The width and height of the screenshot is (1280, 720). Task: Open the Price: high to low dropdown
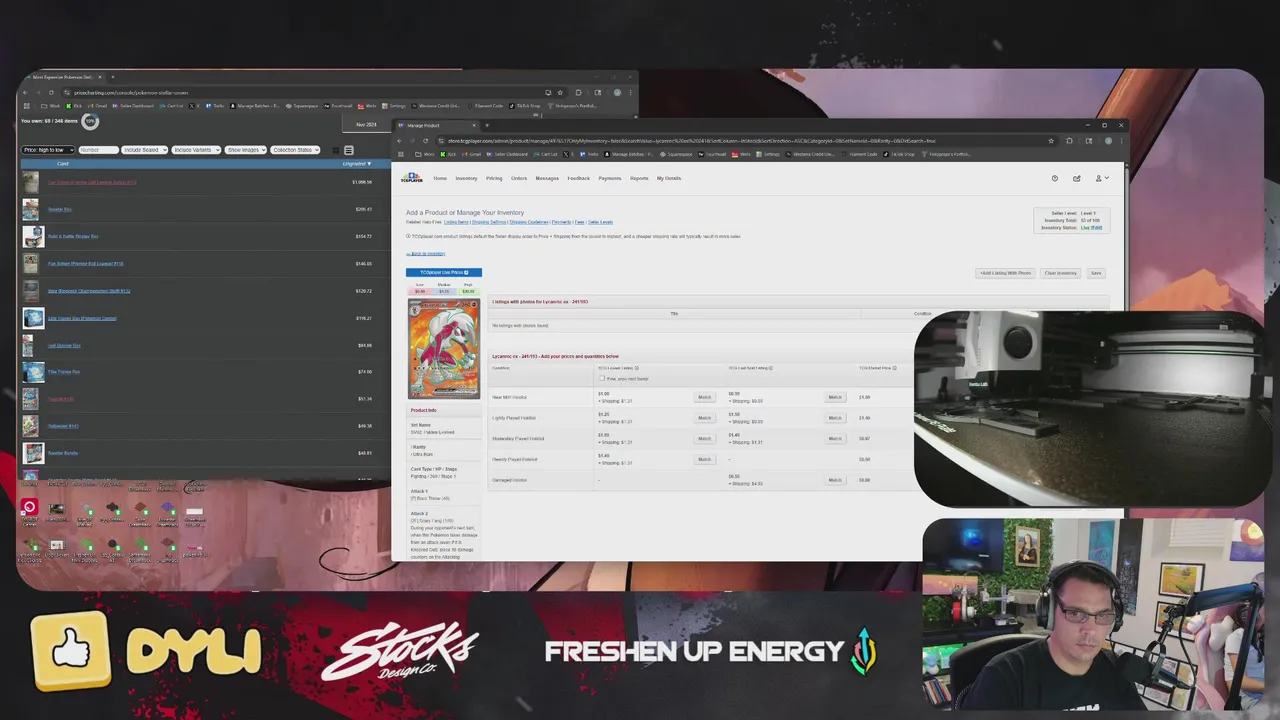point(47,150)
